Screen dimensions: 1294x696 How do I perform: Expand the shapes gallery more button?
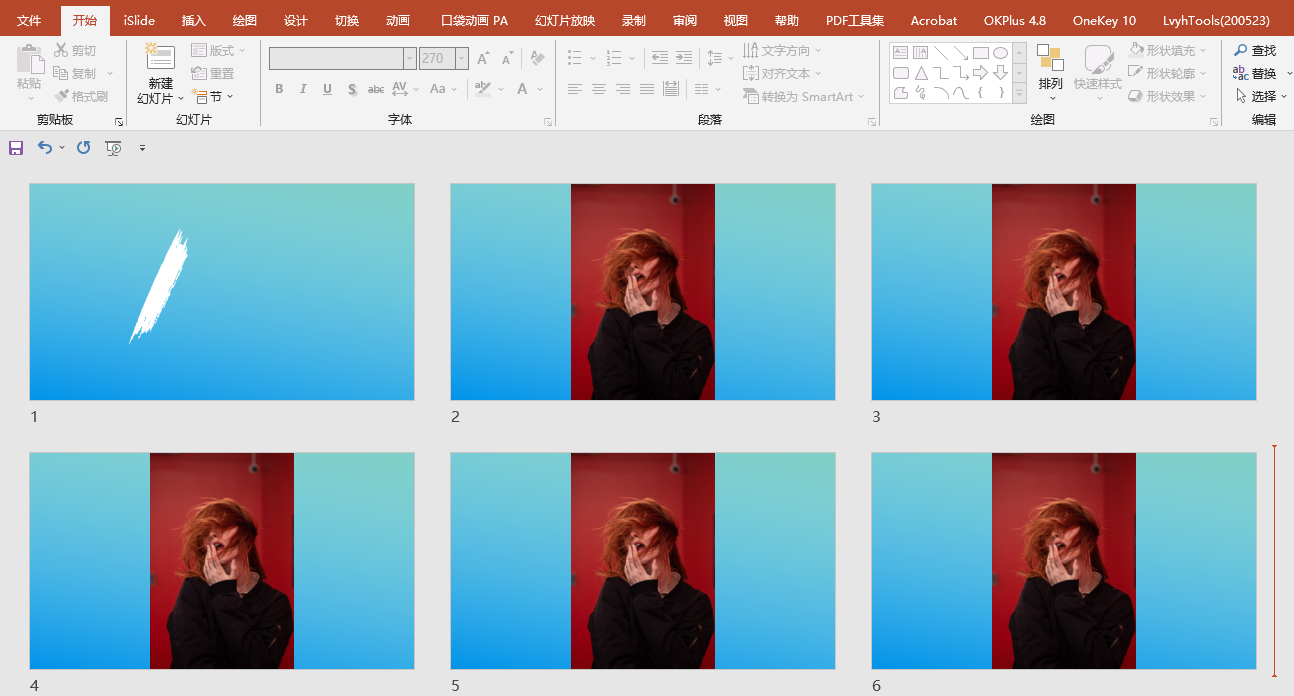[1019, 94]
